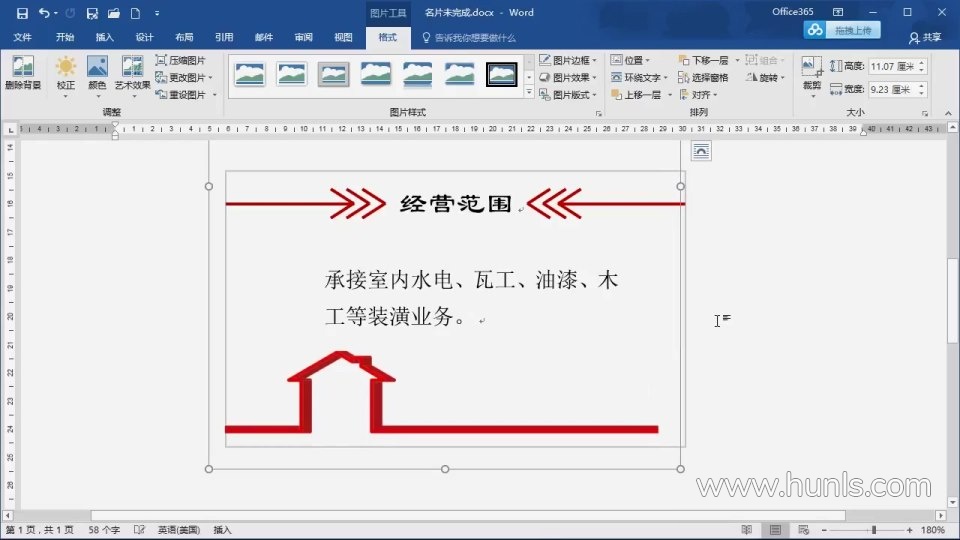Click zoom out minus button
Screen dimensions: 960x540
click(x=824, y=530)
